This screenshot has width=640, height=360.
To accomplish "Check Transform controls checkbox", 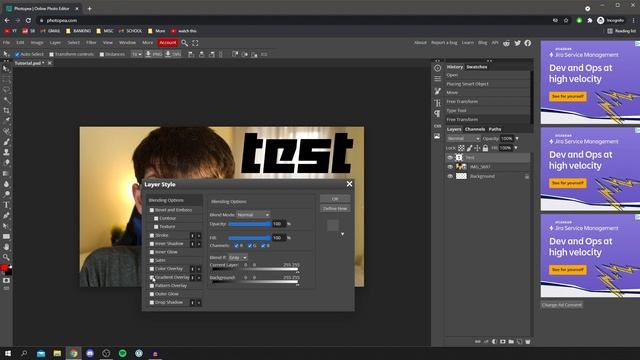I will [x=51, y=54].
